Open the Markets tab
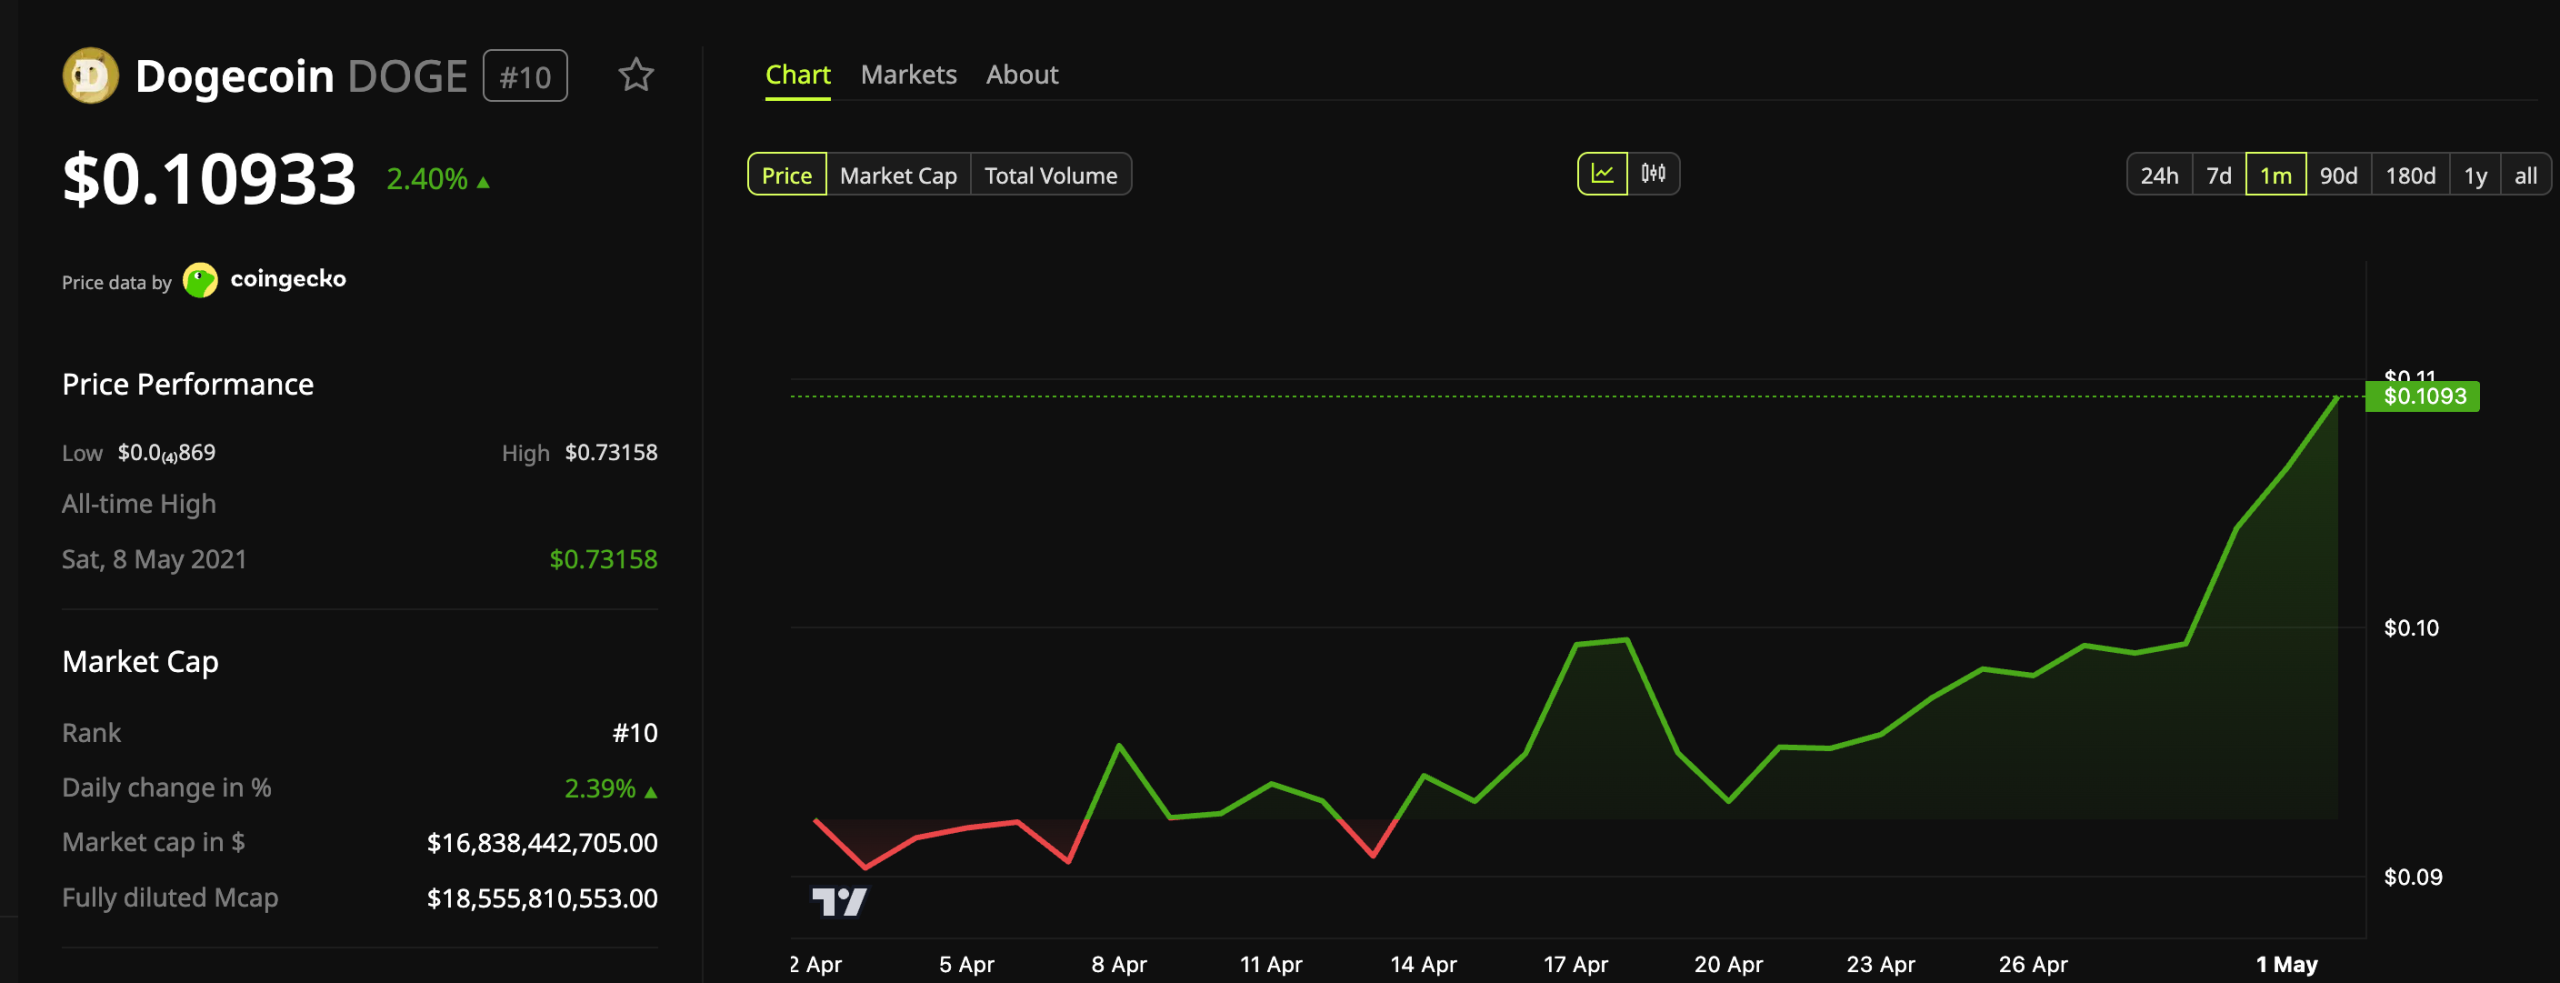2560x983 pixels. 908,75
